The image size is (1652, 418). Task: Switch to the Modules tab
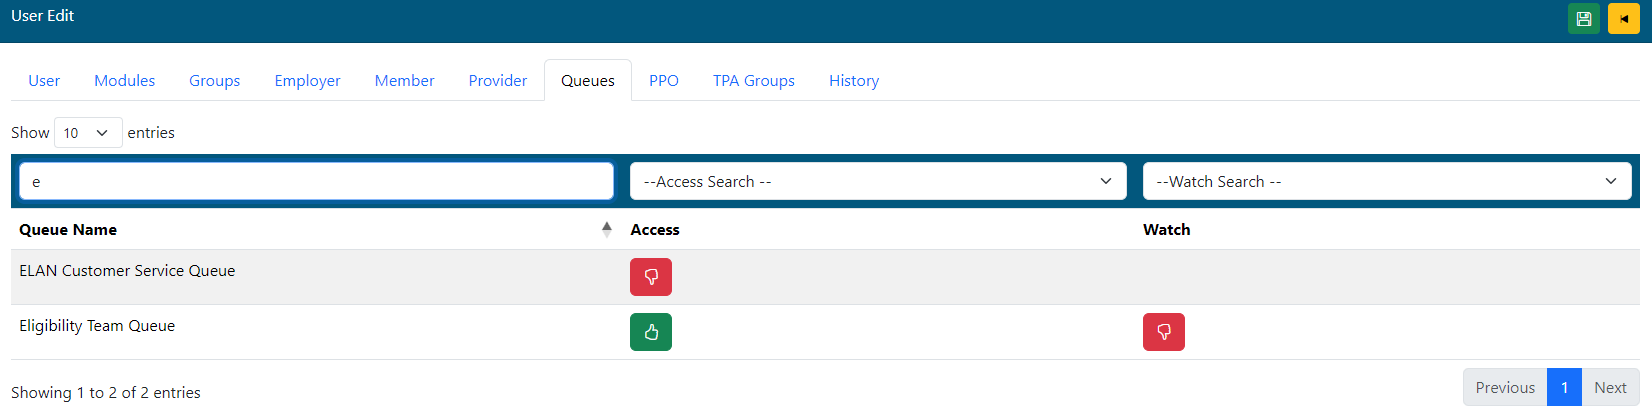tap(124, 81)
